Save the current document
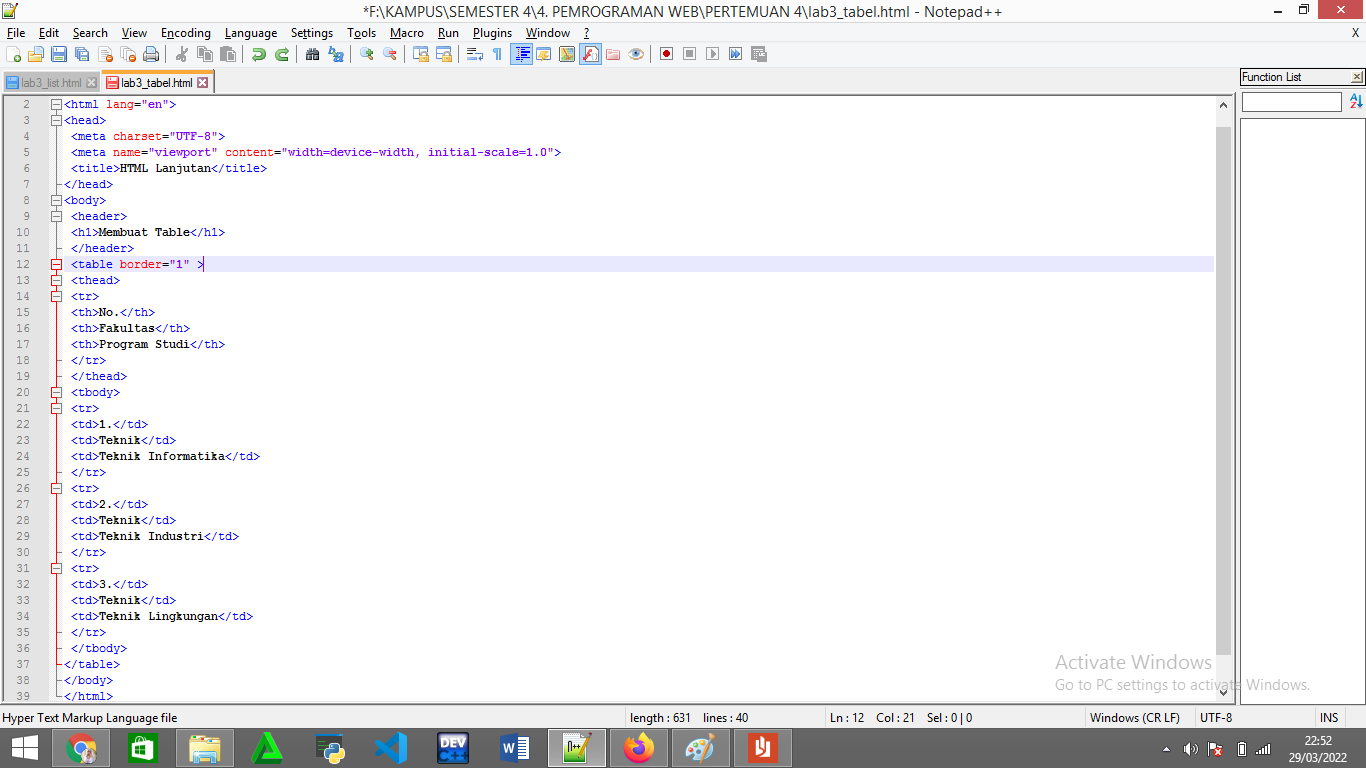The height and width of the screenshot is (768, 1366). pyautogui.click(x=56, y=54)
